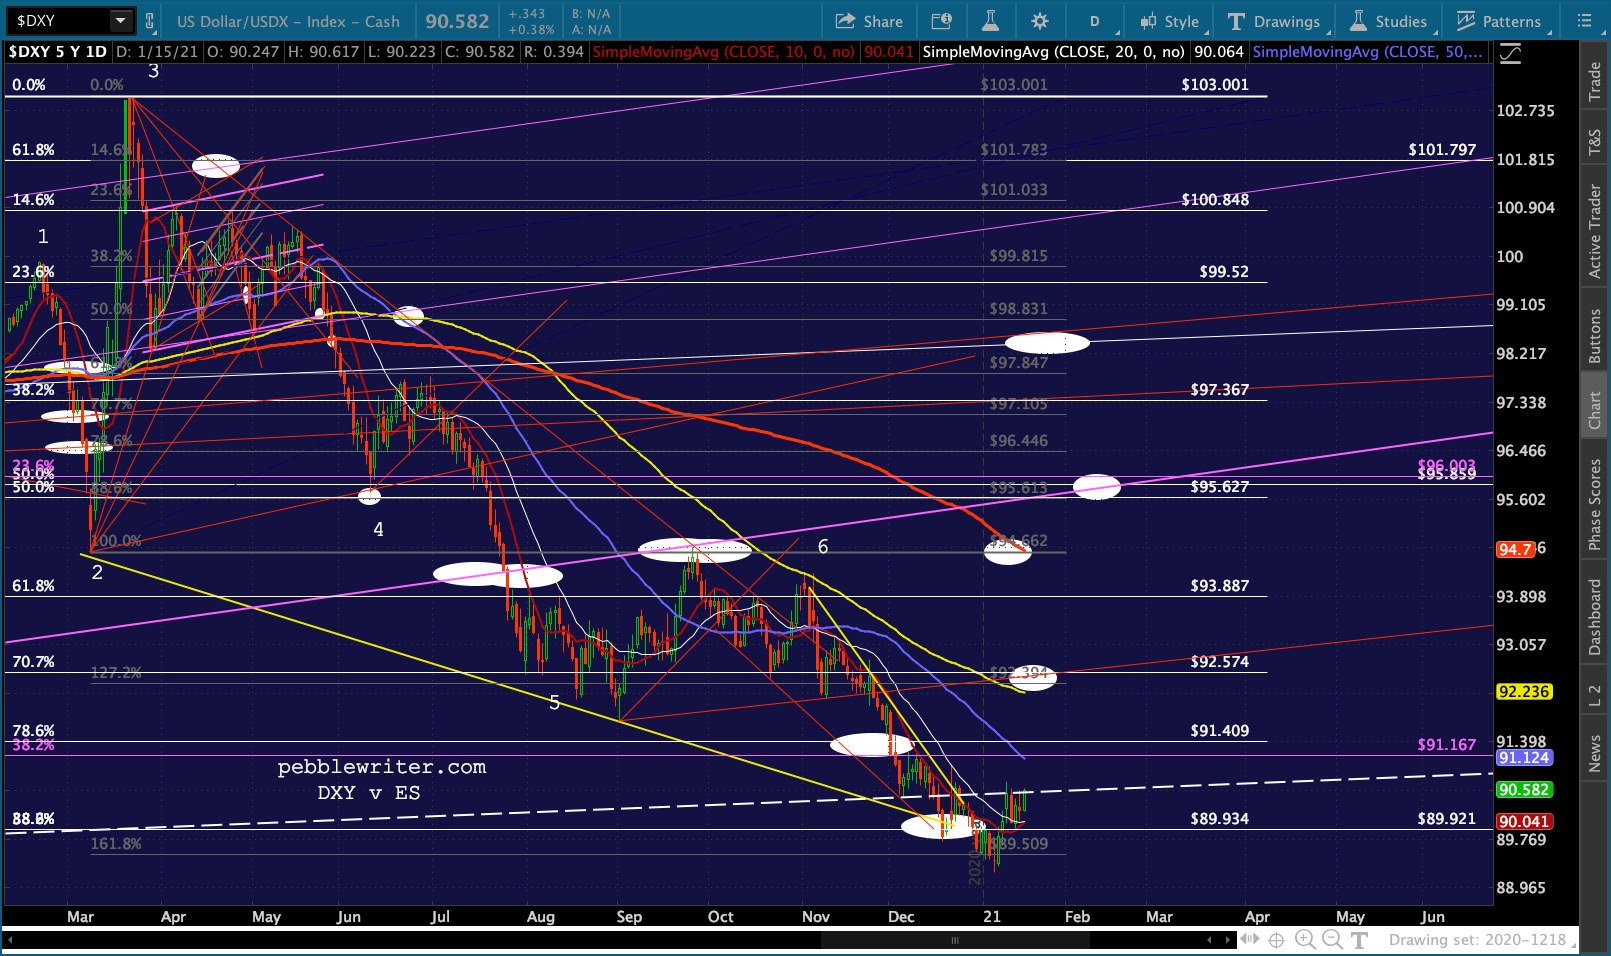This screenshot has height=956, width=1611.
Task: Open the D timeframe dropdown
Action: pos(1095,21)
